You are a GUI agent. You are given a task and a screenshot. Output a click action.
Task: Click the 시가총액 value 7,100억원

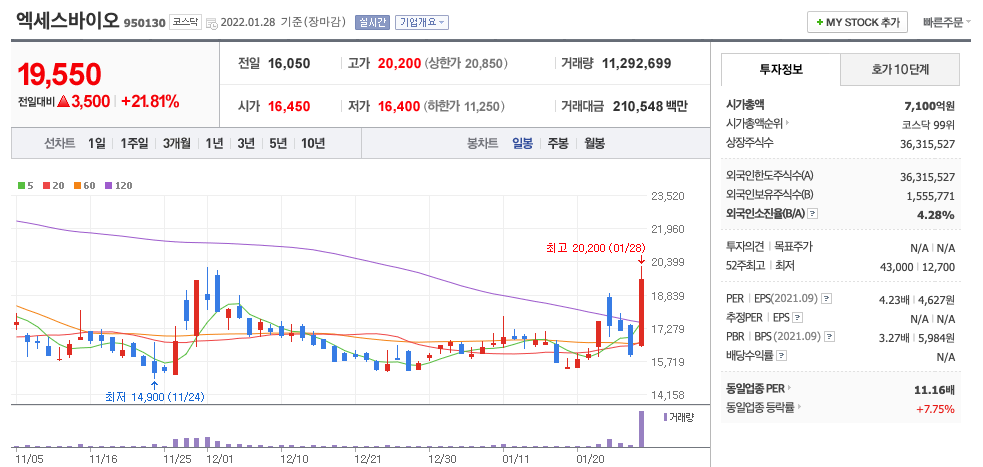928,105
